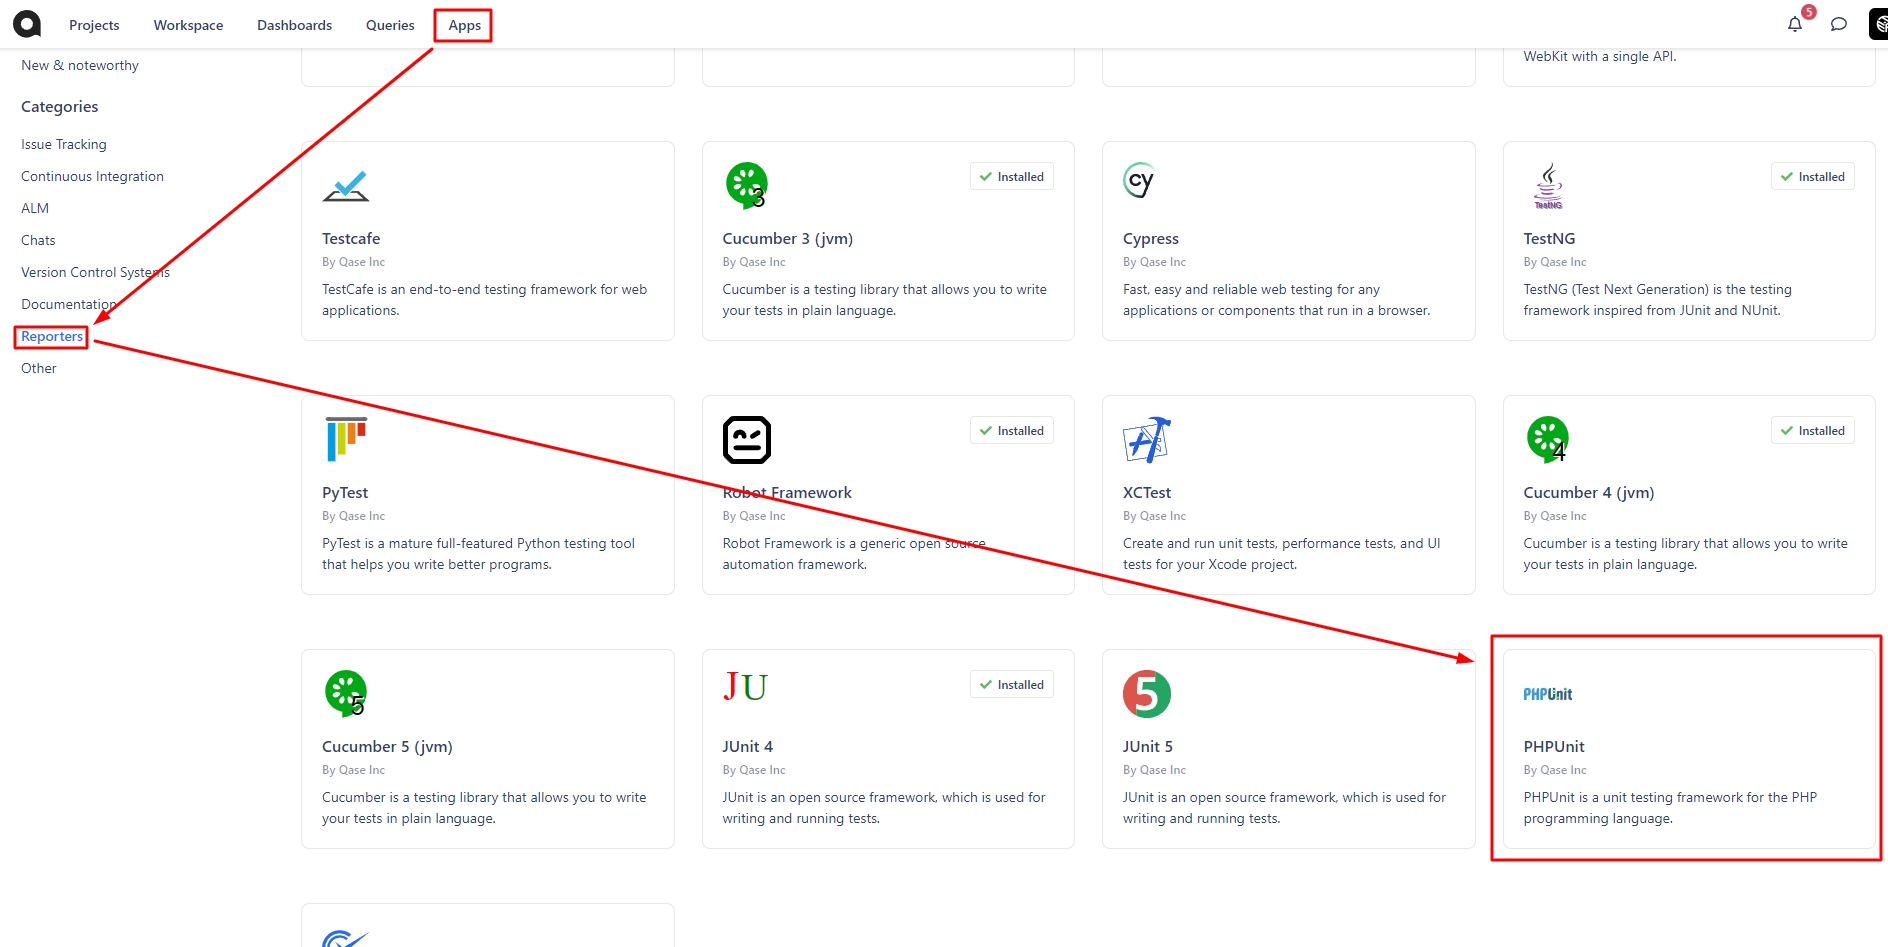
Task: Open the Apps menu tab
Action: 464,25
